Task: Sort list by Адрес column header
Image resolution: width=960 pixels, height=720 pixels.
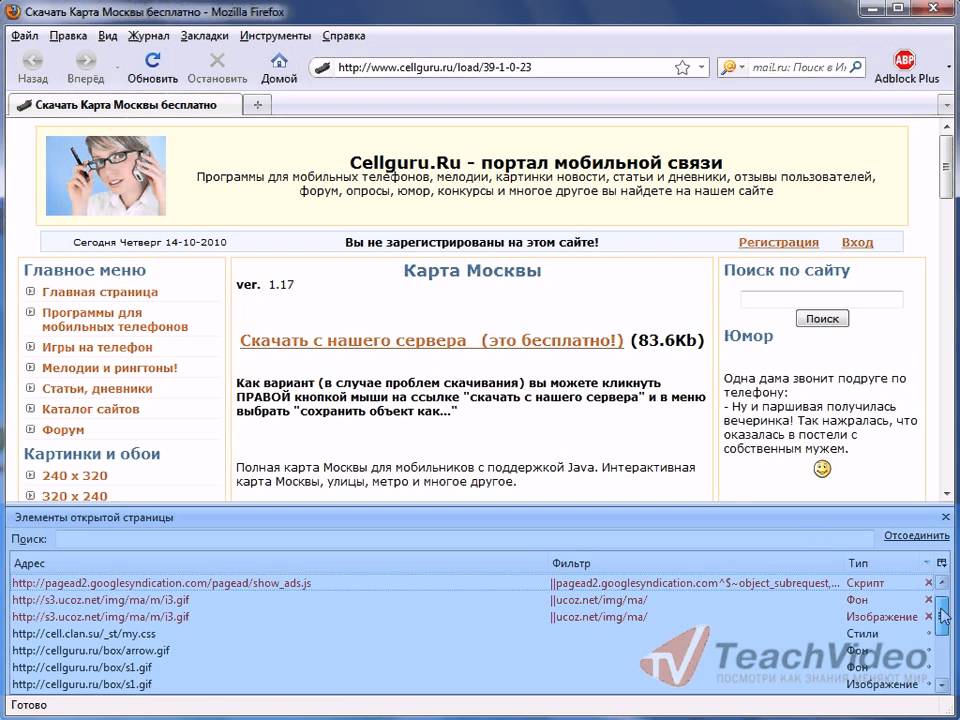Action: [x=279, y=563]
